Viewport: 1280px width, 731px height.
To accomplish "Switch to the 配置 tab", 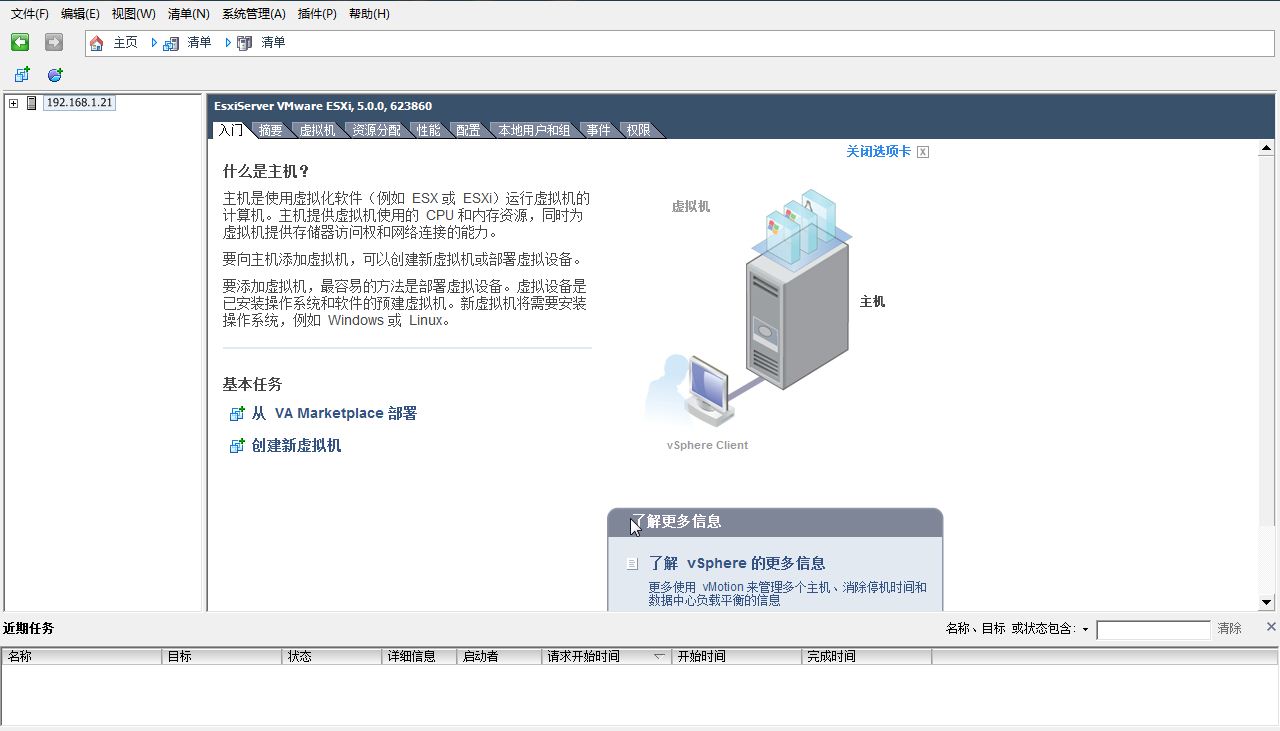I will [x=468, y=130].
